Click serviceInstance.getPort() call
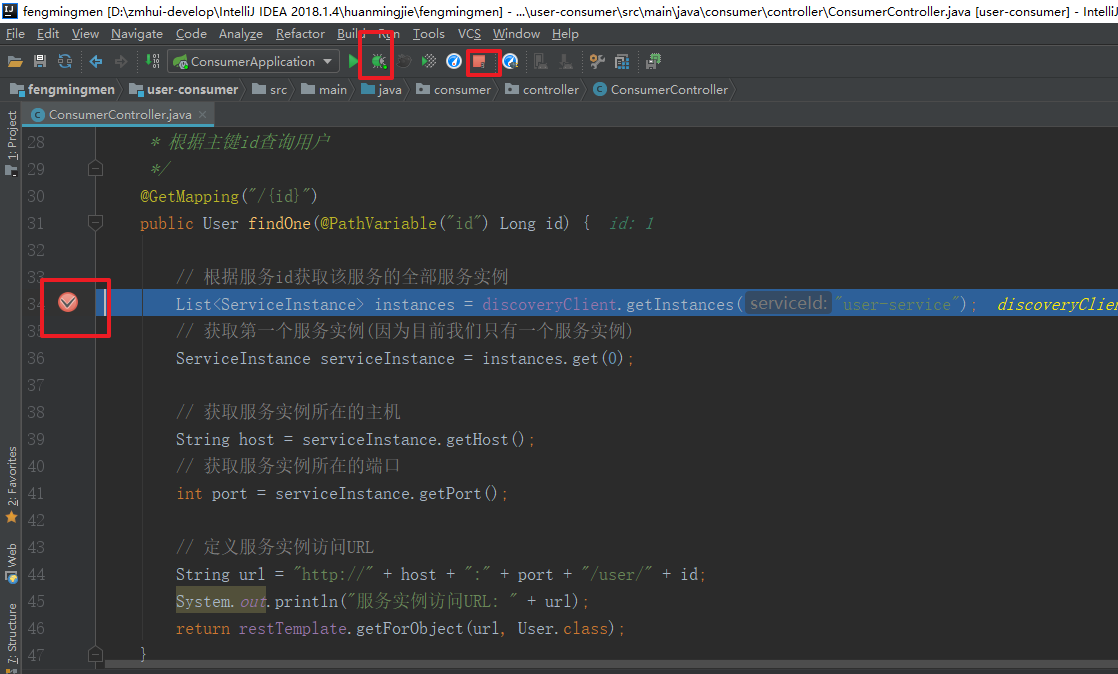 [x=386, y=494]
